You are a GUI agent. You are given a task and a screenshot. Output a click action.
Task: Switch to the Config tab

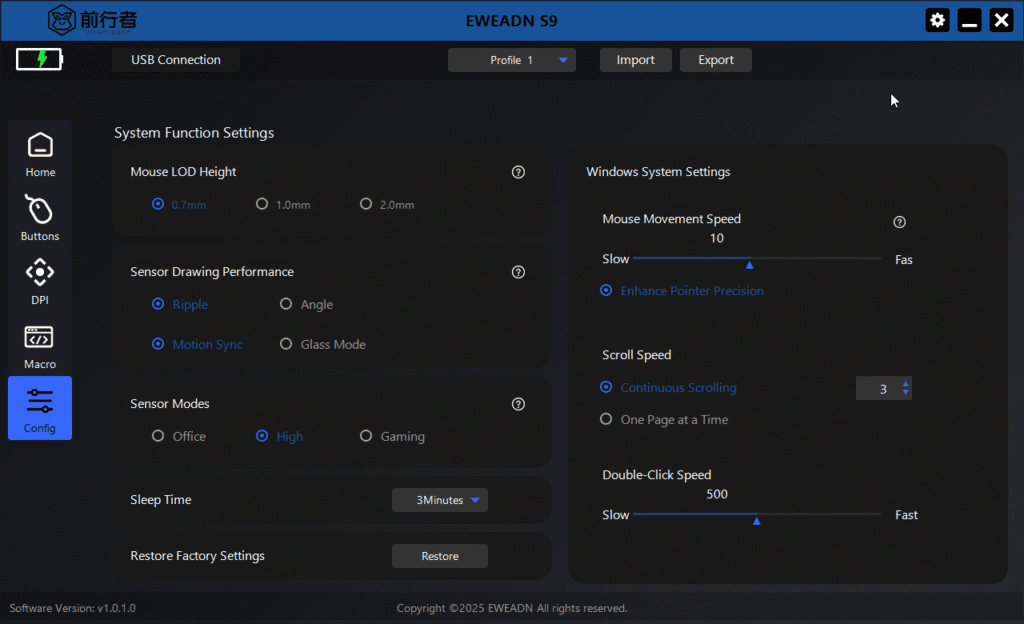click(x=40, y=408)
